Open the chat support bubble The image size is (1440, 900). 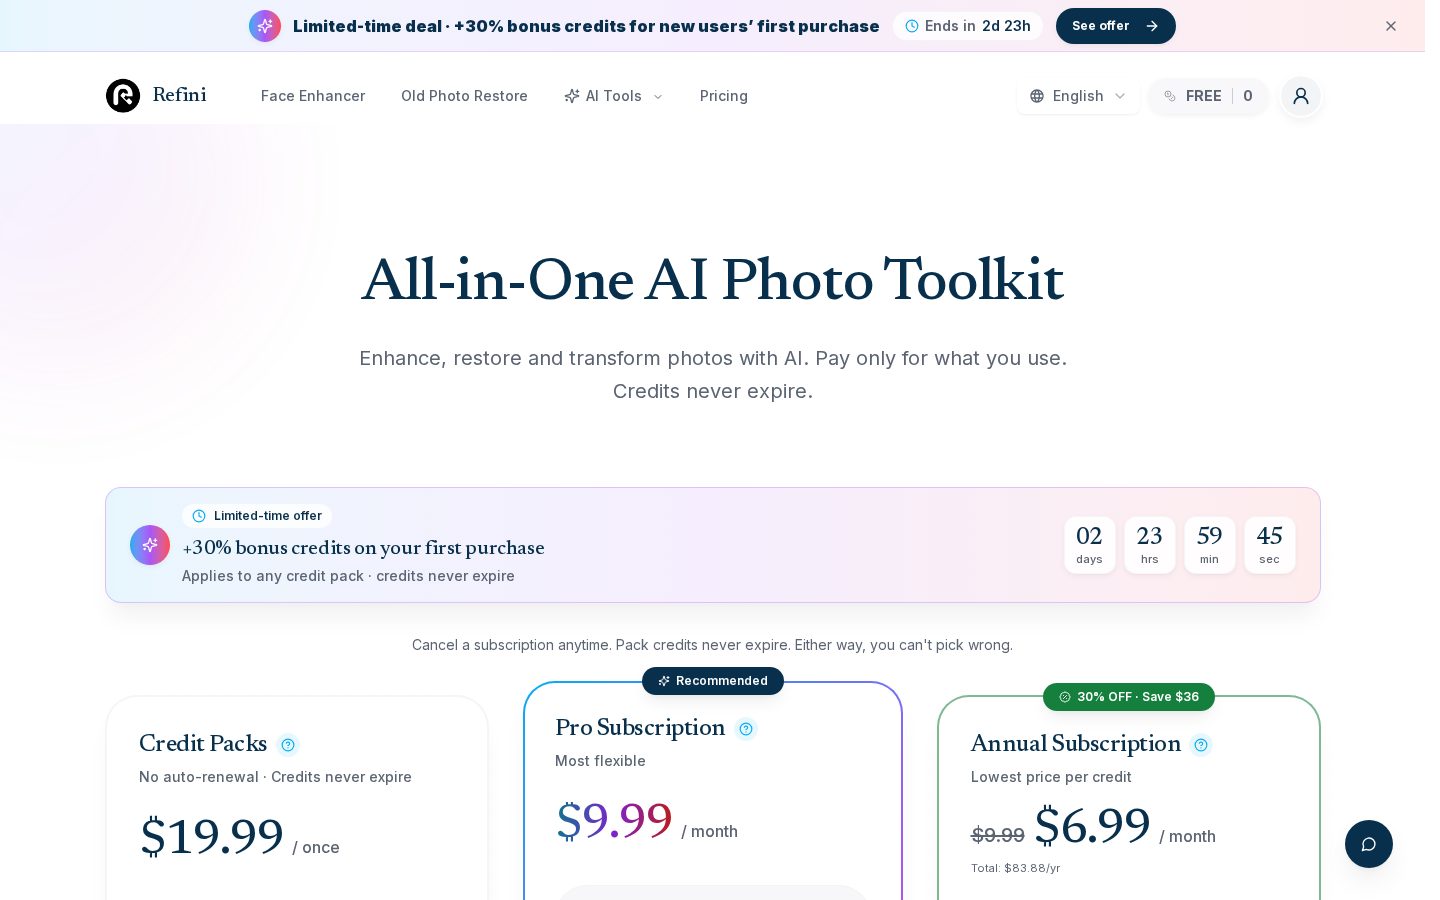click(1369, 844)
